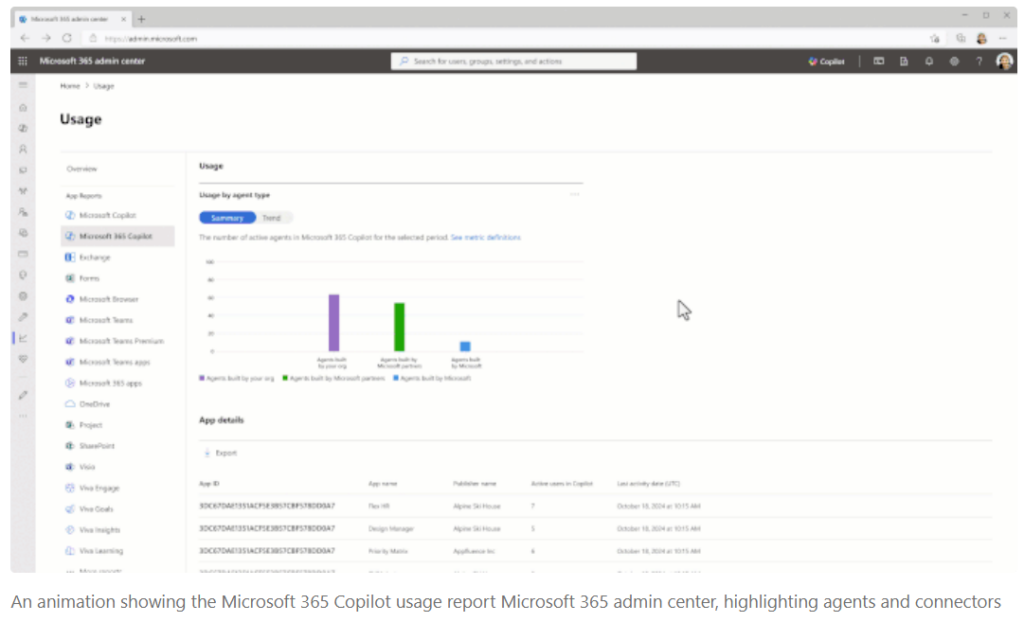Show all ellipsis in left rail
The width and height of the screenshot is (1024, 622).
click(23, 416)
